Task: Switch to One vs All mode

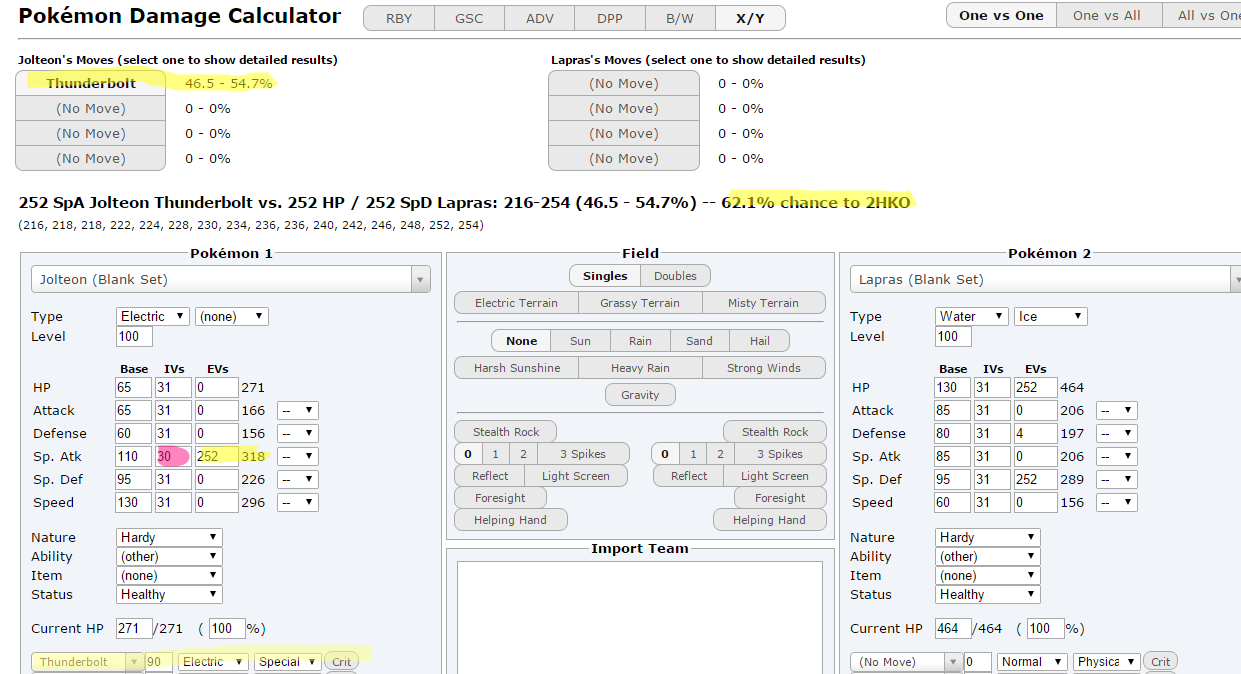Action: (x=1107, y=15)
